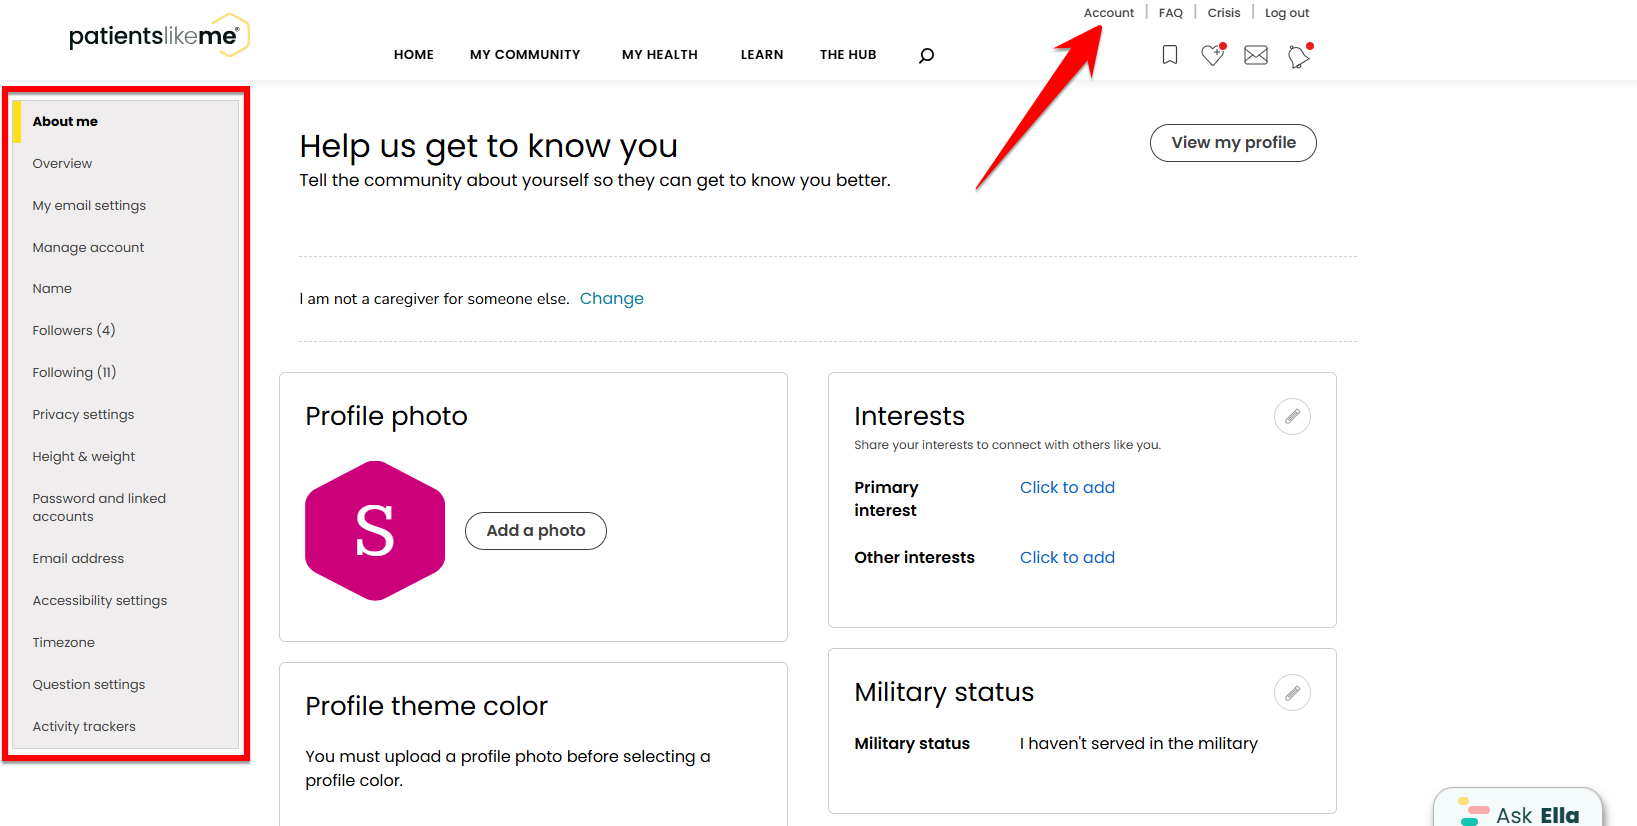Open the MY COMMUNITY menu
The width and height of the screenshot is (1637, 826).
click(x=525, y=55)
